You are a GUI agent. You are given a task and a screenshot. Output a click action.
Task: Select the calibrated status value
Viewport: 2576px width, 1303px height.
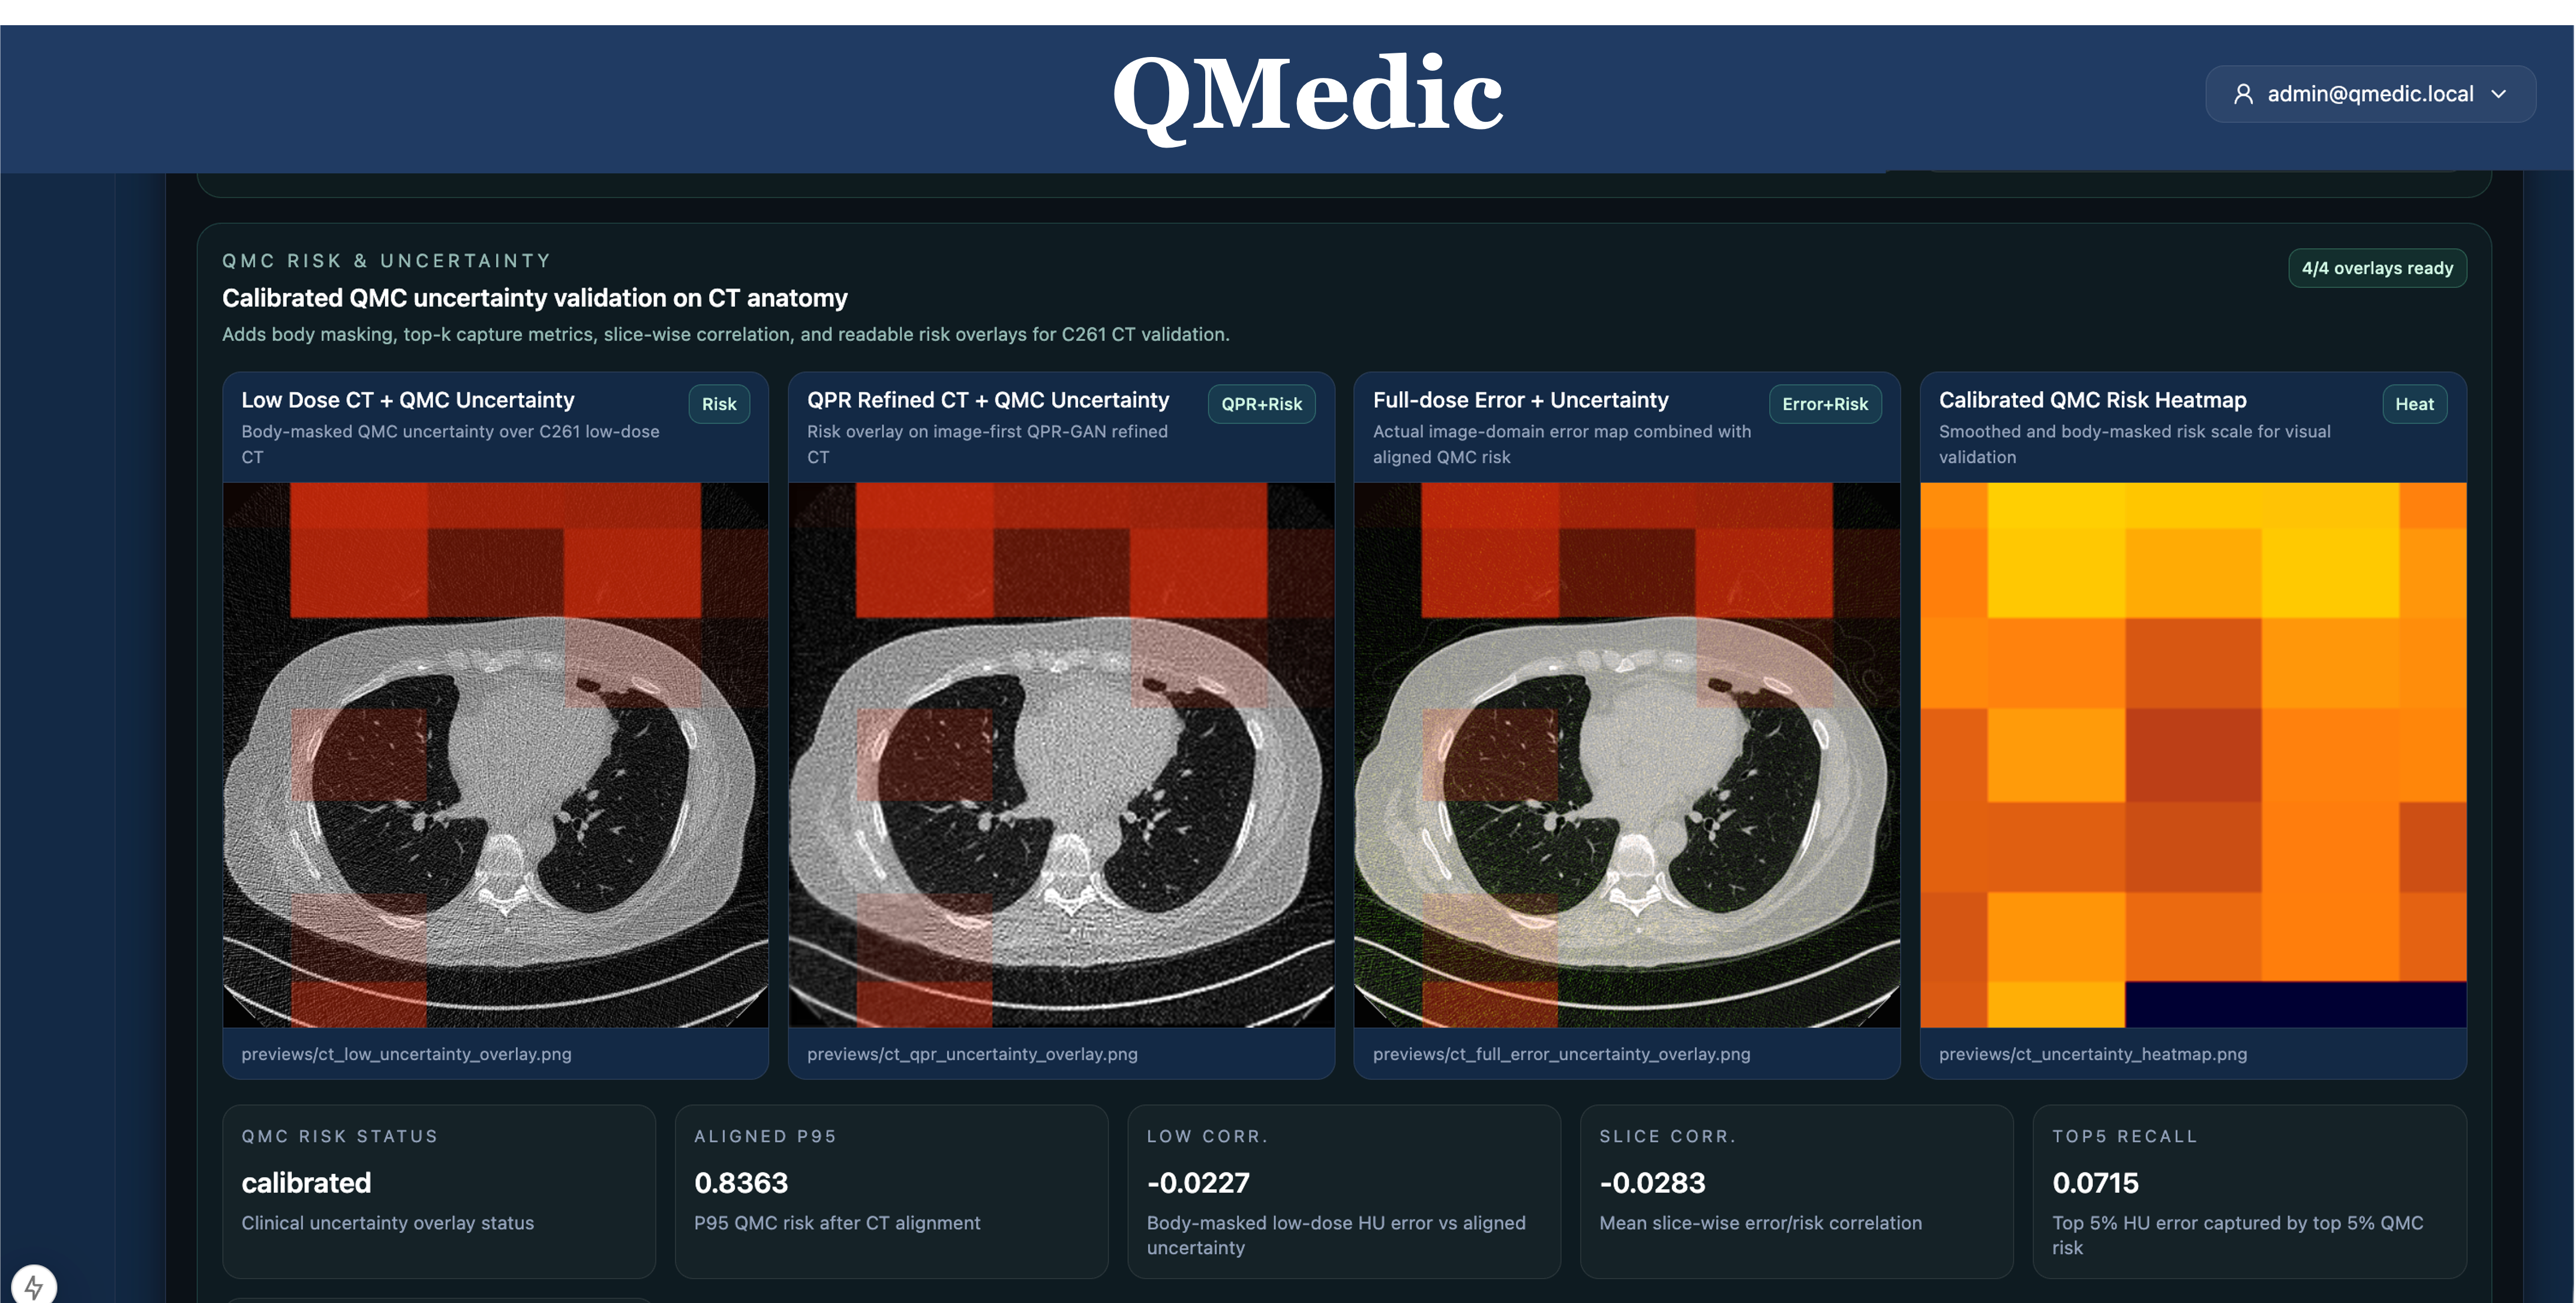click(x=306, y=1183)
